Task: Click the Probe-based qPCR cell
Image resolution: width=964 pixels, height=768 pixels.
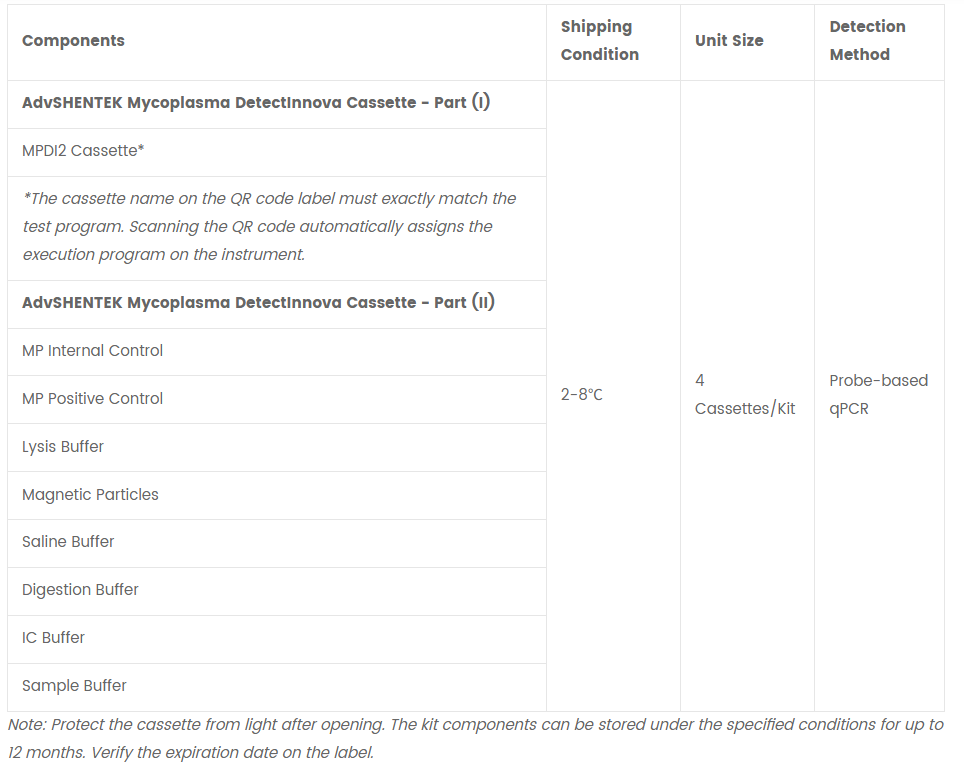Action: [879, 395]
